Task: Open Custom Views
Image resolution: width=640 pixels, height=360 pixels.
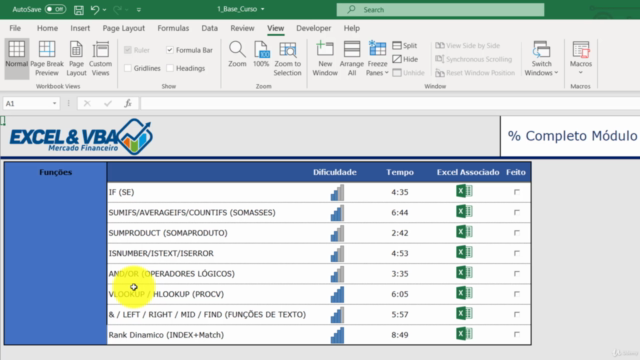Action: [100, 58]
